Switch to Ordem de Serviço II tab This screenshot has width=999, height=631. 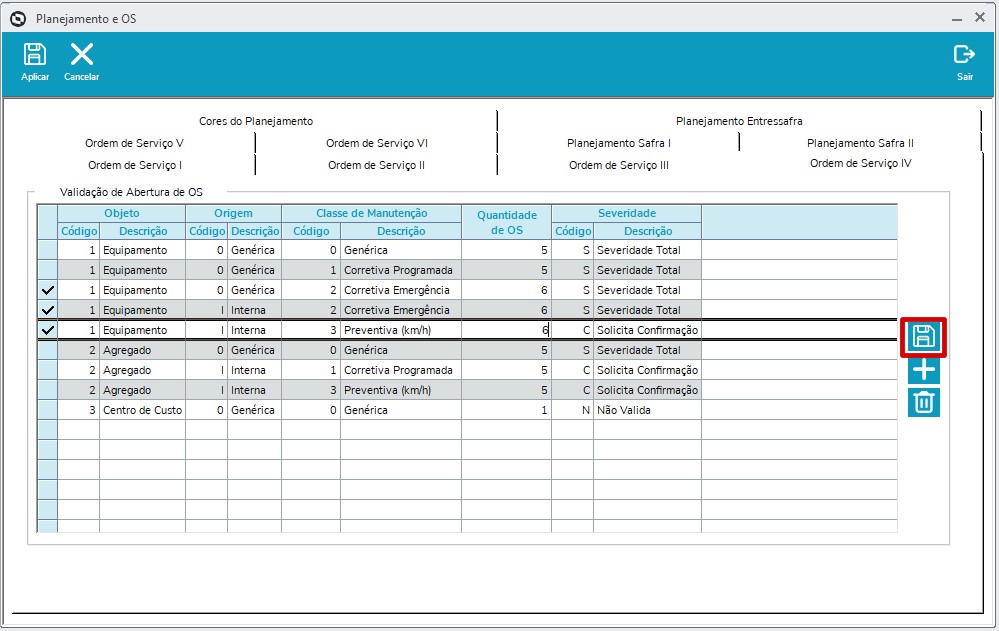pos(376,165)
